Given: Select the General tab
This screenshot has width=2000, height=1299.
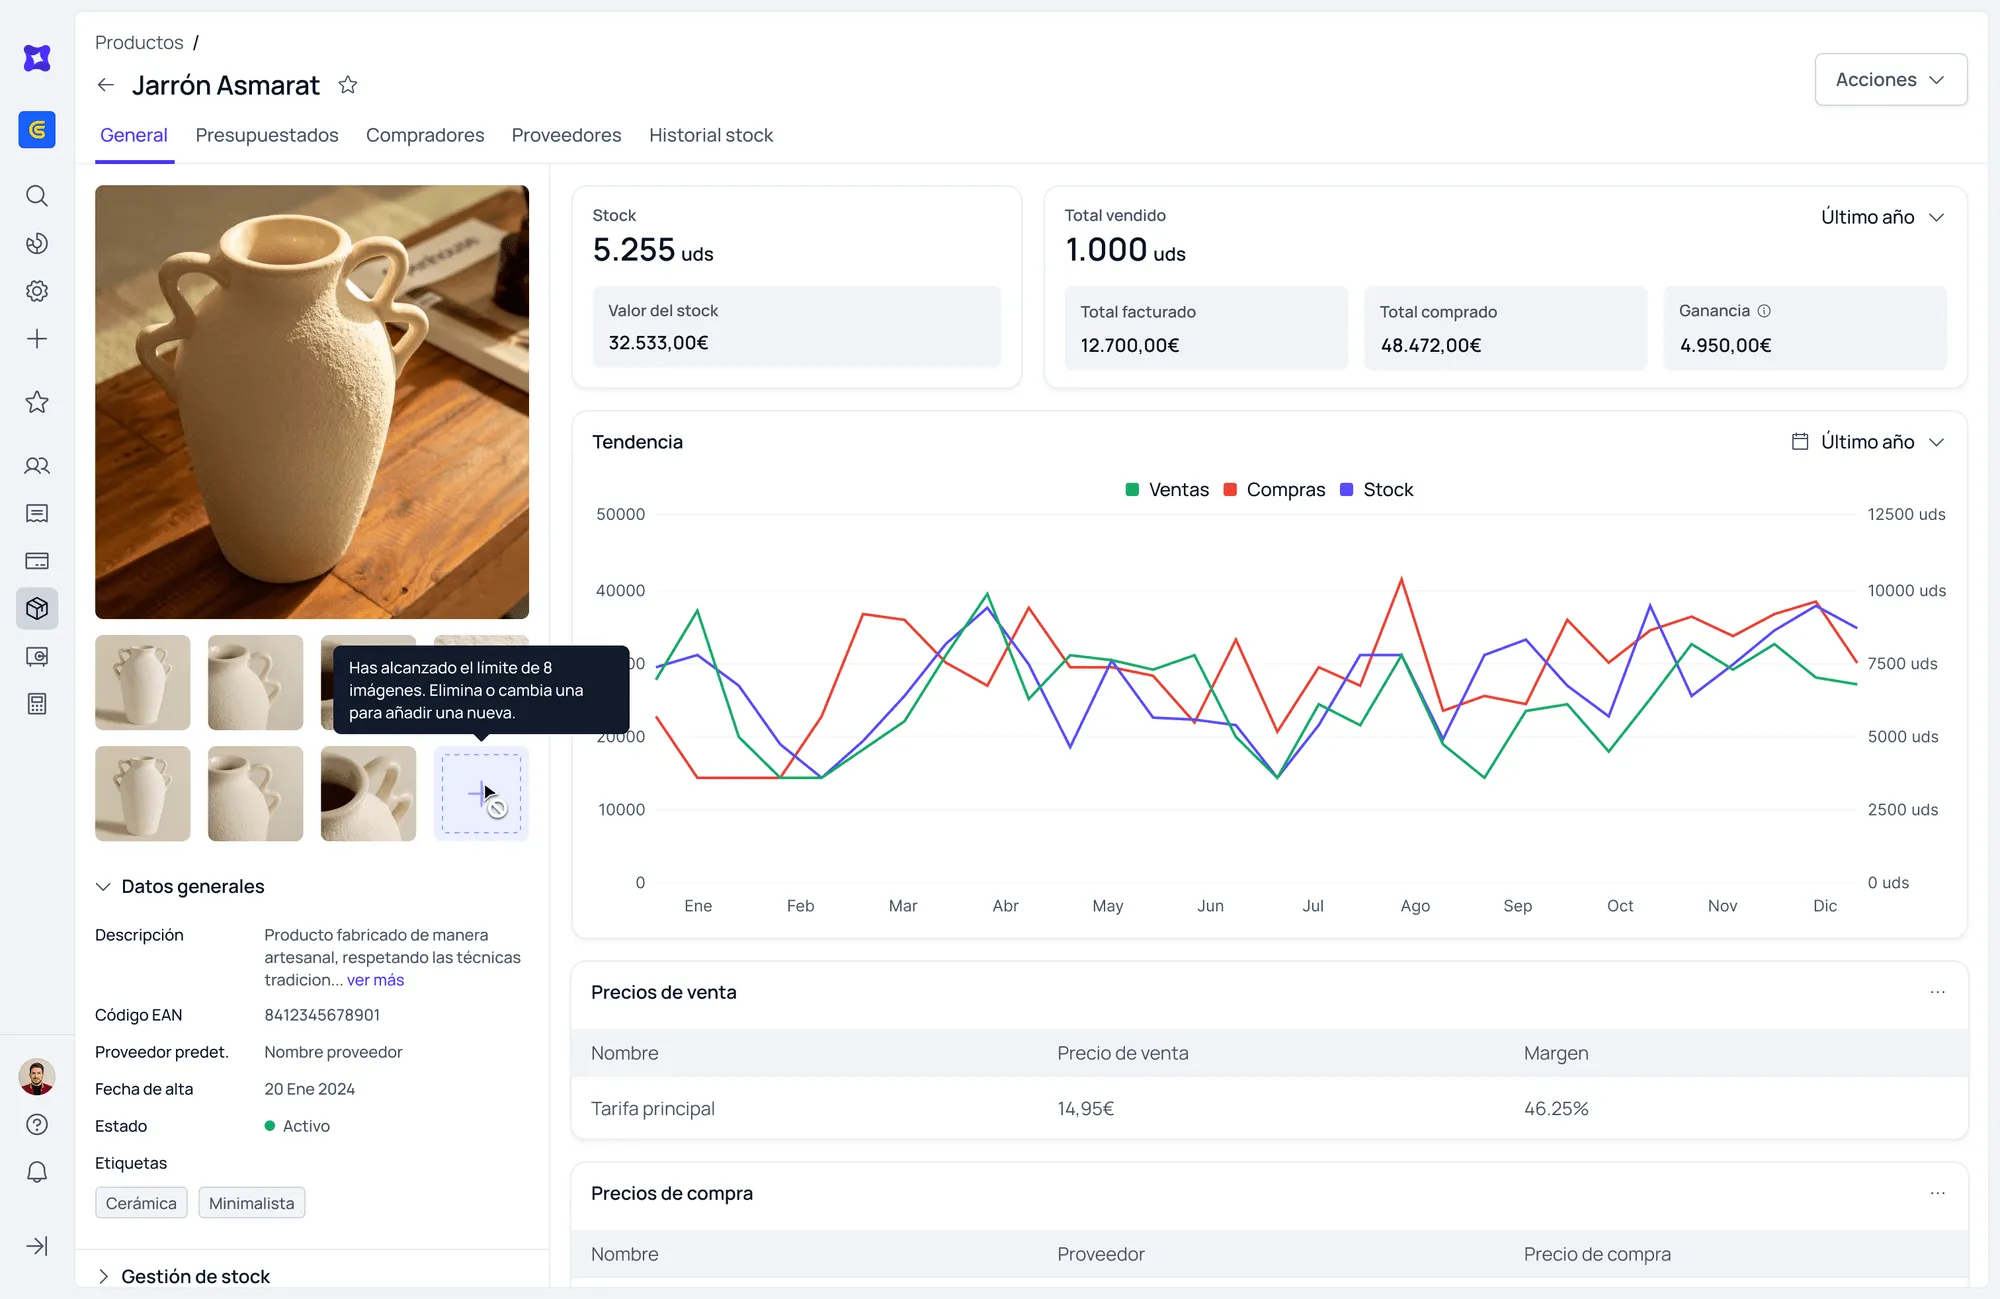Looking at the screenshot, I should 134,135.
